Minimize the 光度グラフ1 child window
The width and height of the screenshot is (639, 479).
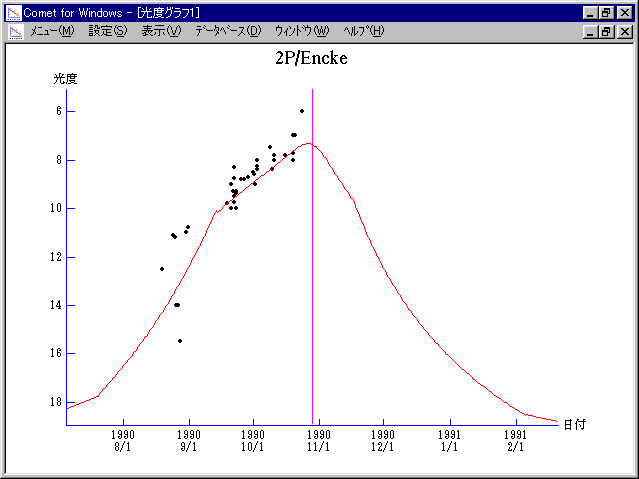[x=590, y=31]
